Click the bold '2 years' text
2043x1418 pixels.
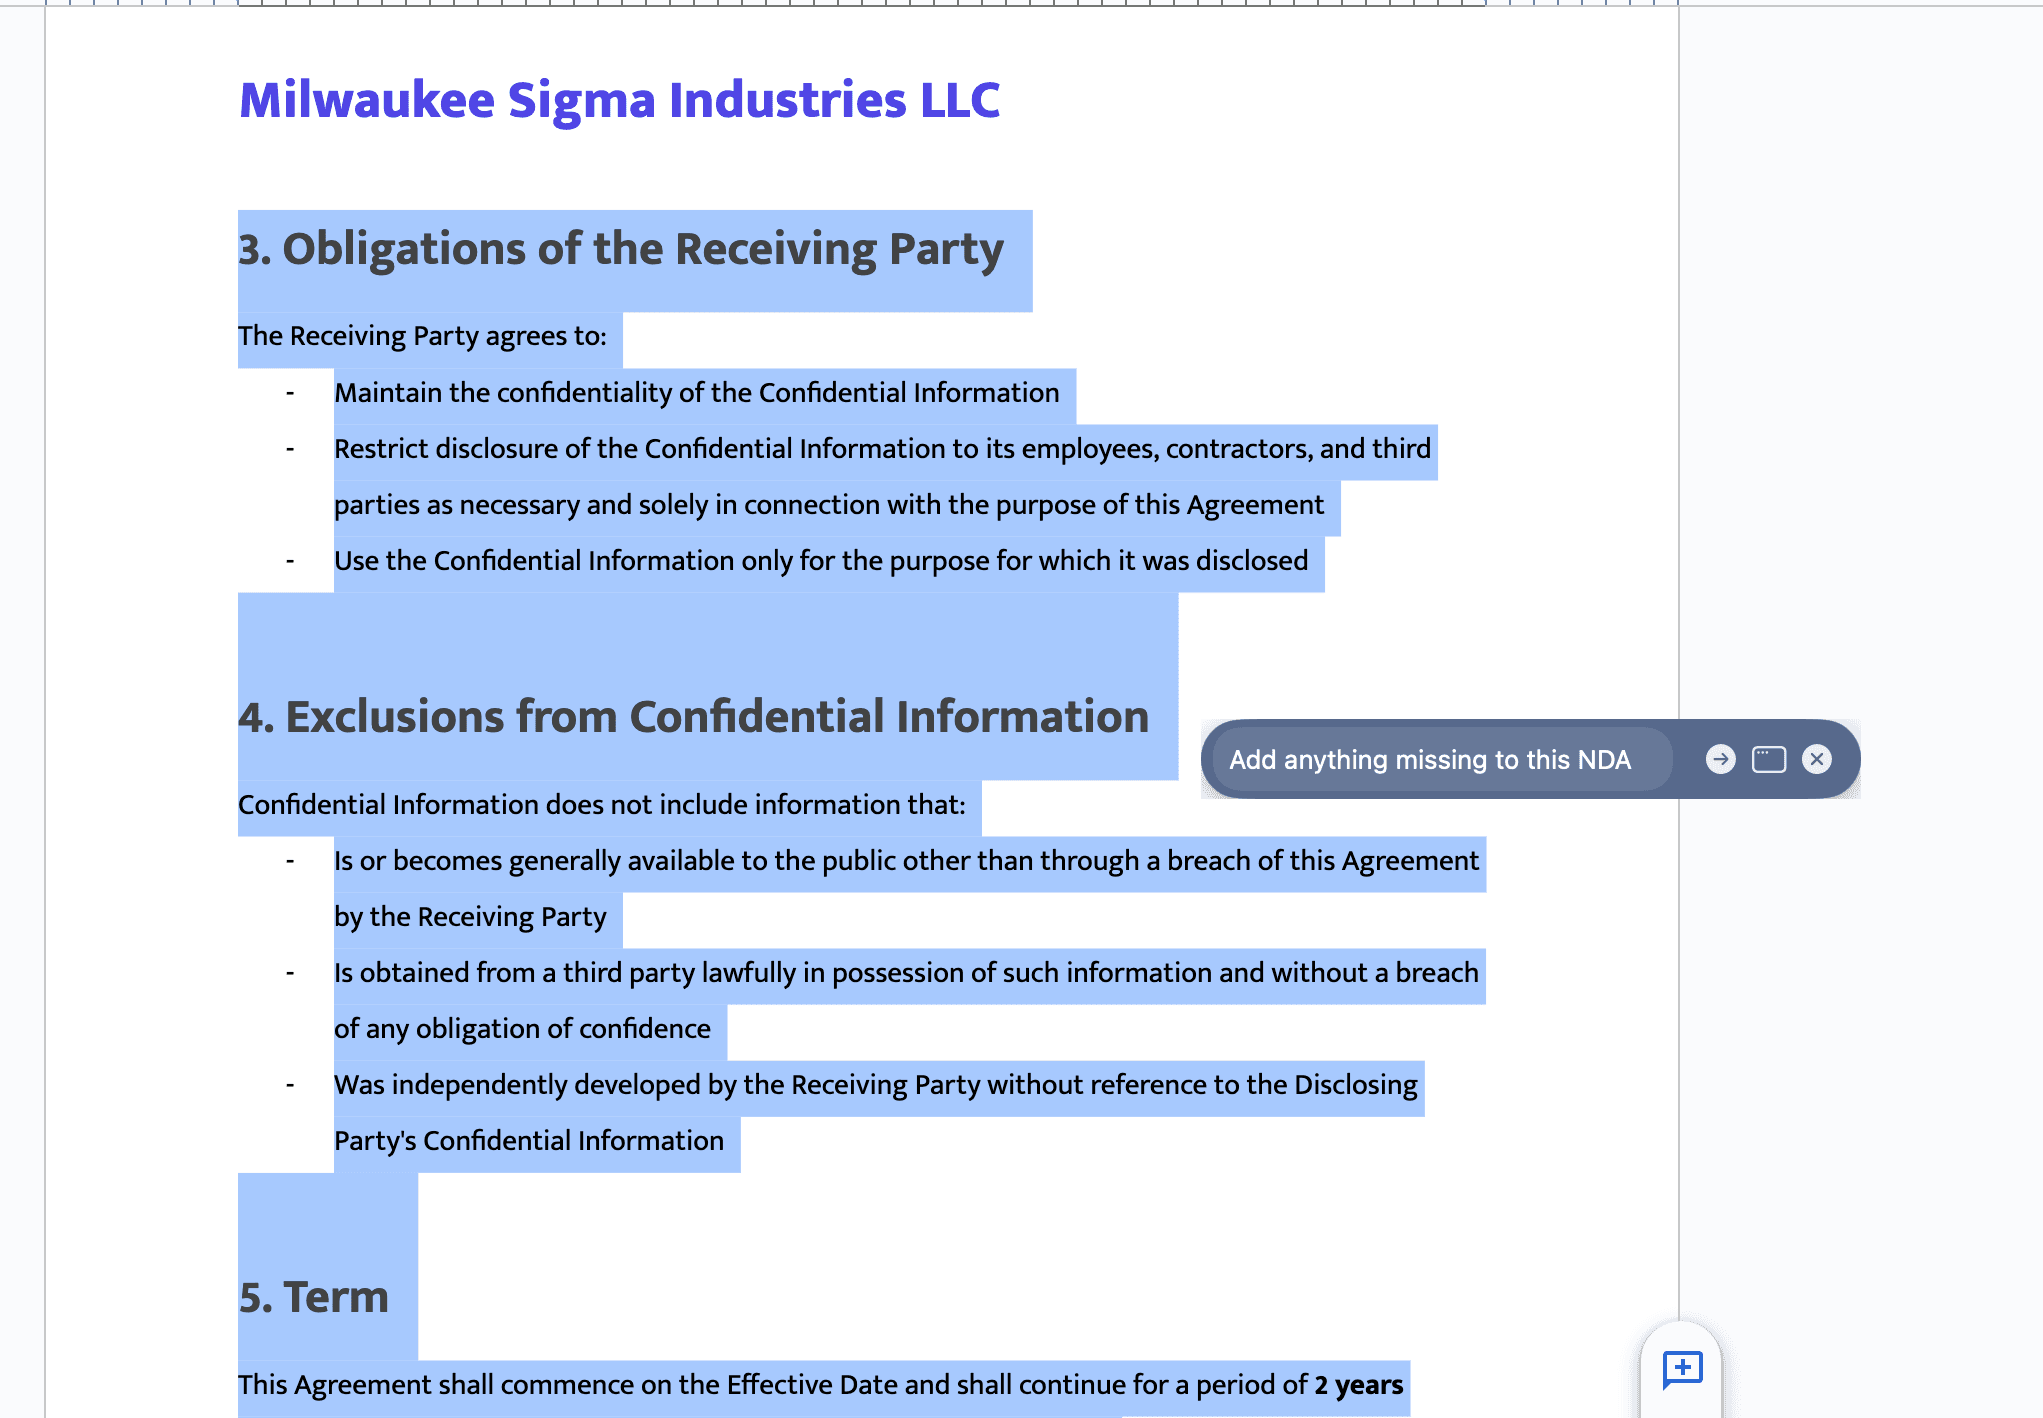point(1358,1385)
